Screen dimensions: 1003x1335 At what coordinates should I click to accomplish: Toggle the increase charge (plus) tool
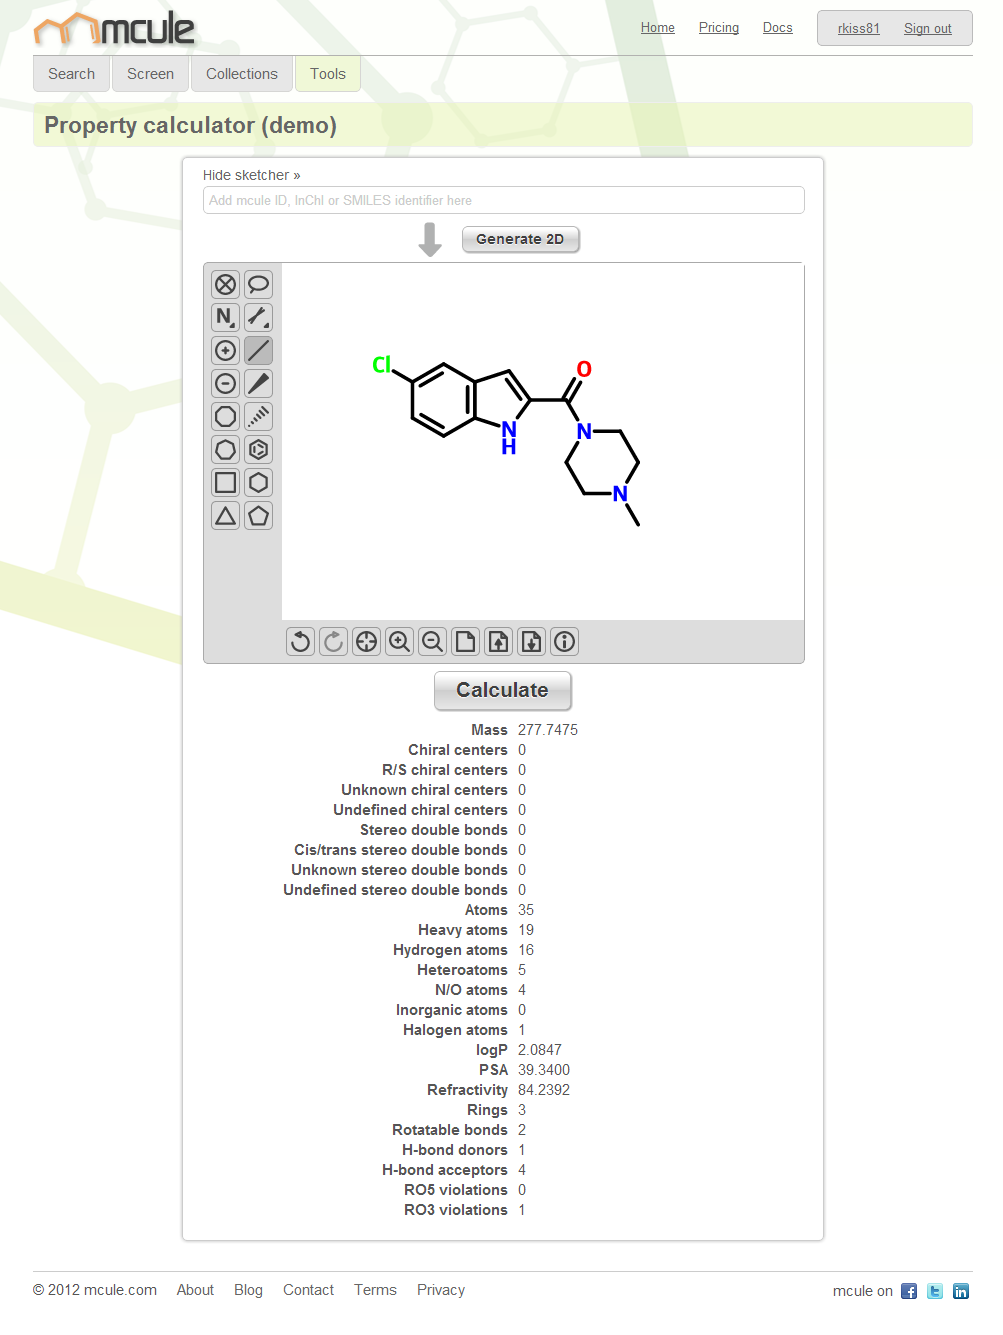pos(226,351)
